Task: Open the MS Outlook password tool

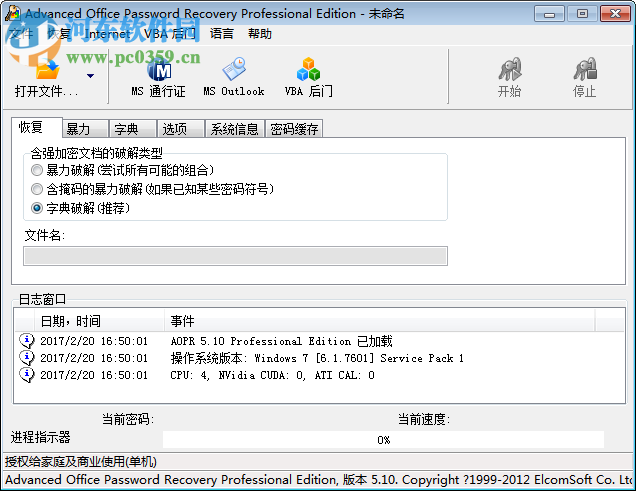Action: [x=234, y=79]
